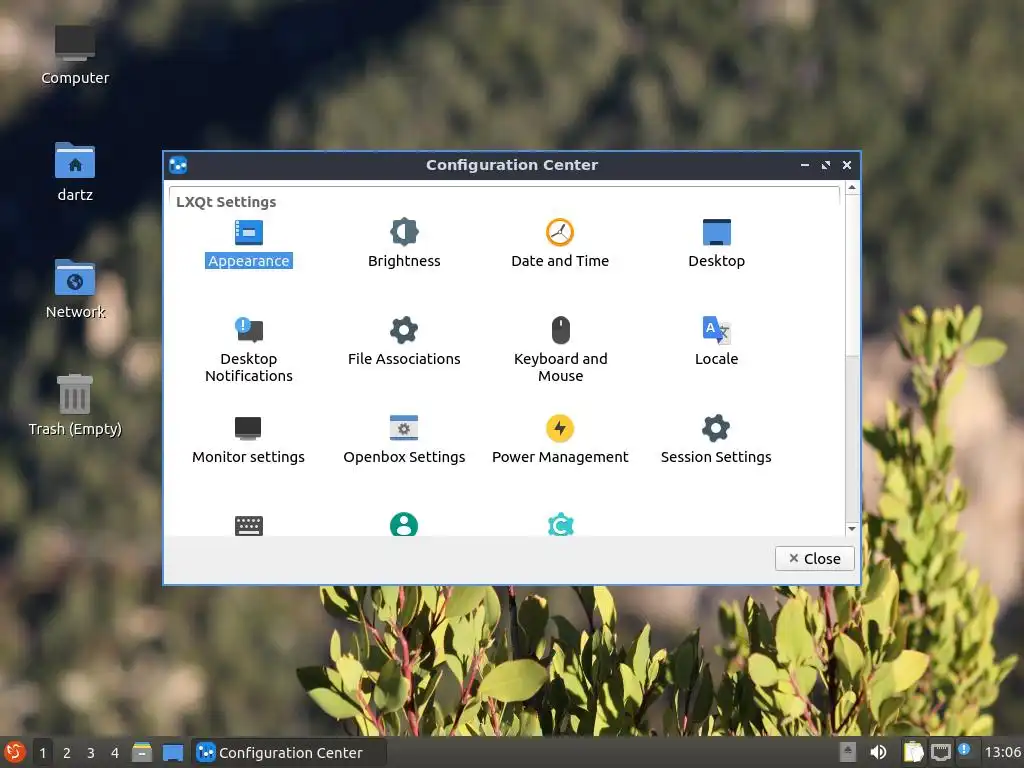This screenshot has height=768, width=1024.
Task: Switch to workspace 3
Action: tap(91, 753)
